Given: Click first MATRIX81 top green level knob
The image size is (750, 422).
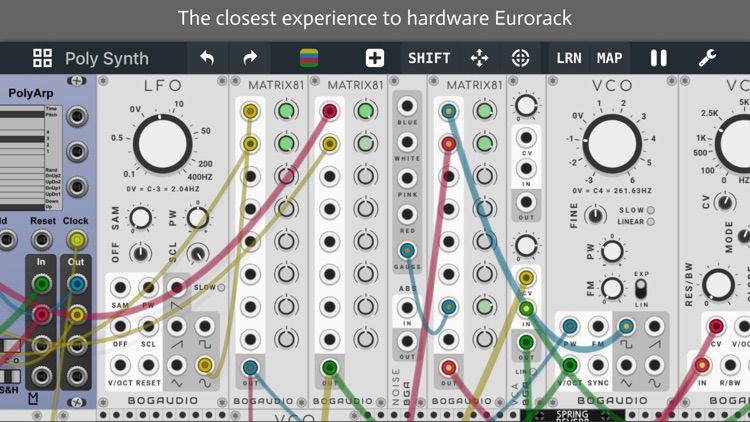Looking at the screenshot, I should (x=286, y=111).
